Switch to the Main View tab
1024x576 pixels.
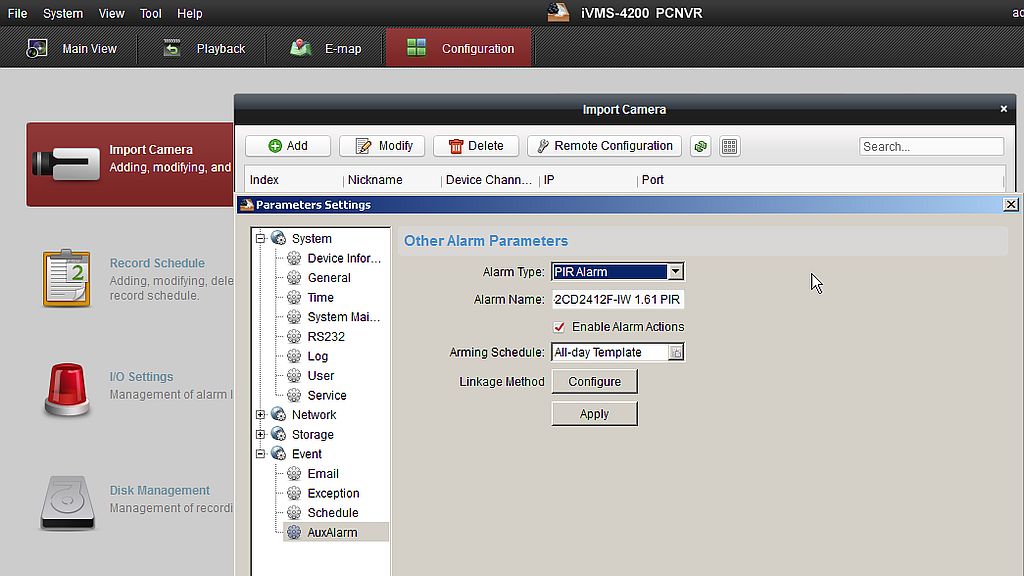coord(71,48)
